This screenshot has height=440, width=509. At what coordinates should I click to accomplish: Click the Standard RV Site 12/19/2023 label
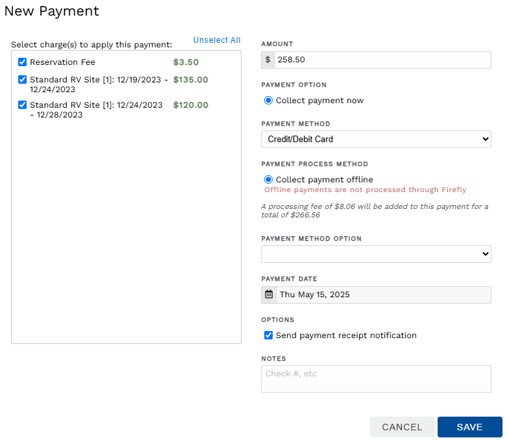[x=98, y=84]
